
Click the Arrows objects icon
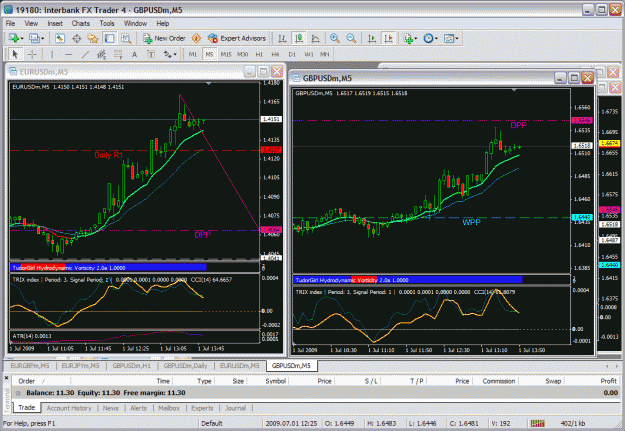pyautogui.click(x=168, y=54)
